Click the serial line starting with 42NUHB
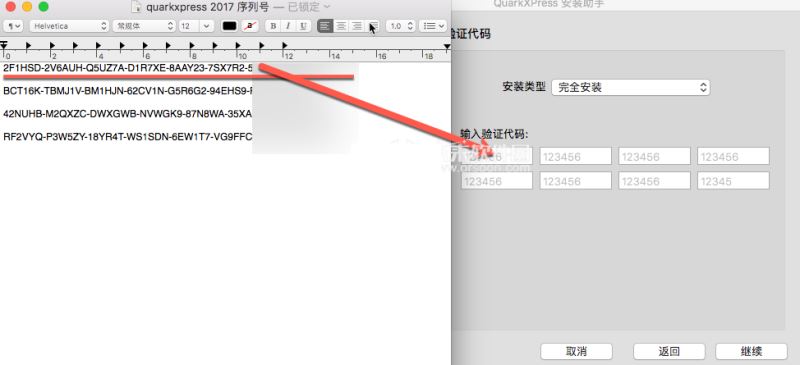The height and width of the screenshot is (365, 800). click(128, 113)
